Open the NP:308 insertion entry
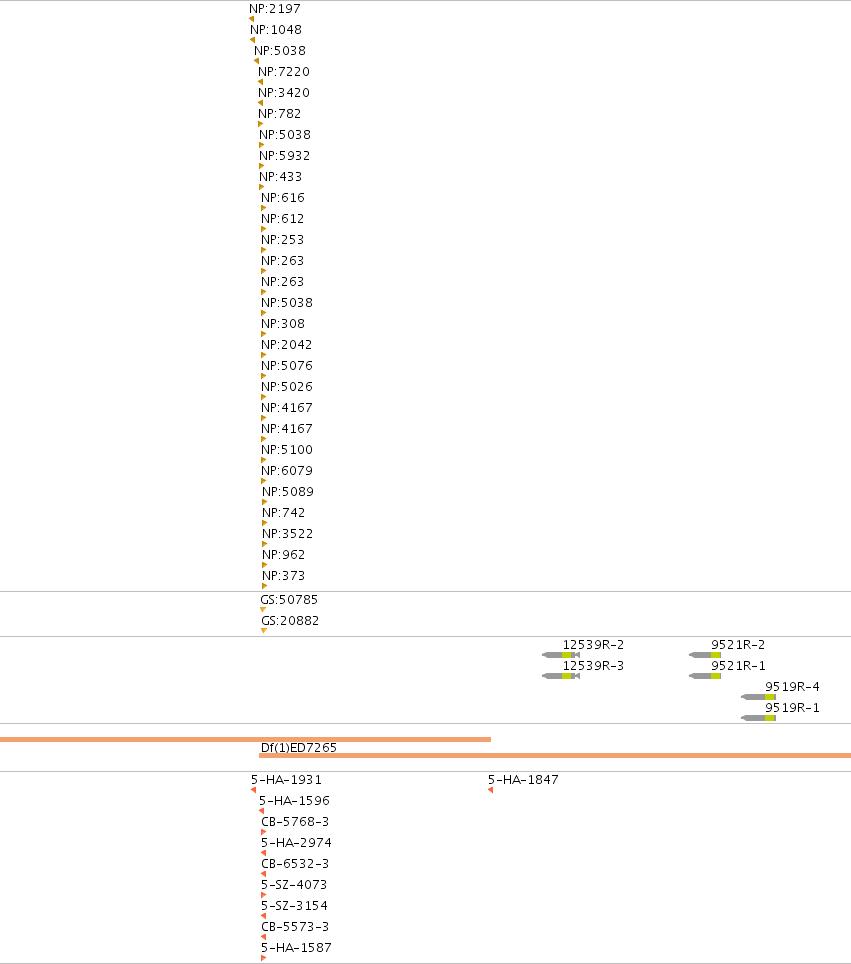 pyautogui.click(x=283, y=323)
